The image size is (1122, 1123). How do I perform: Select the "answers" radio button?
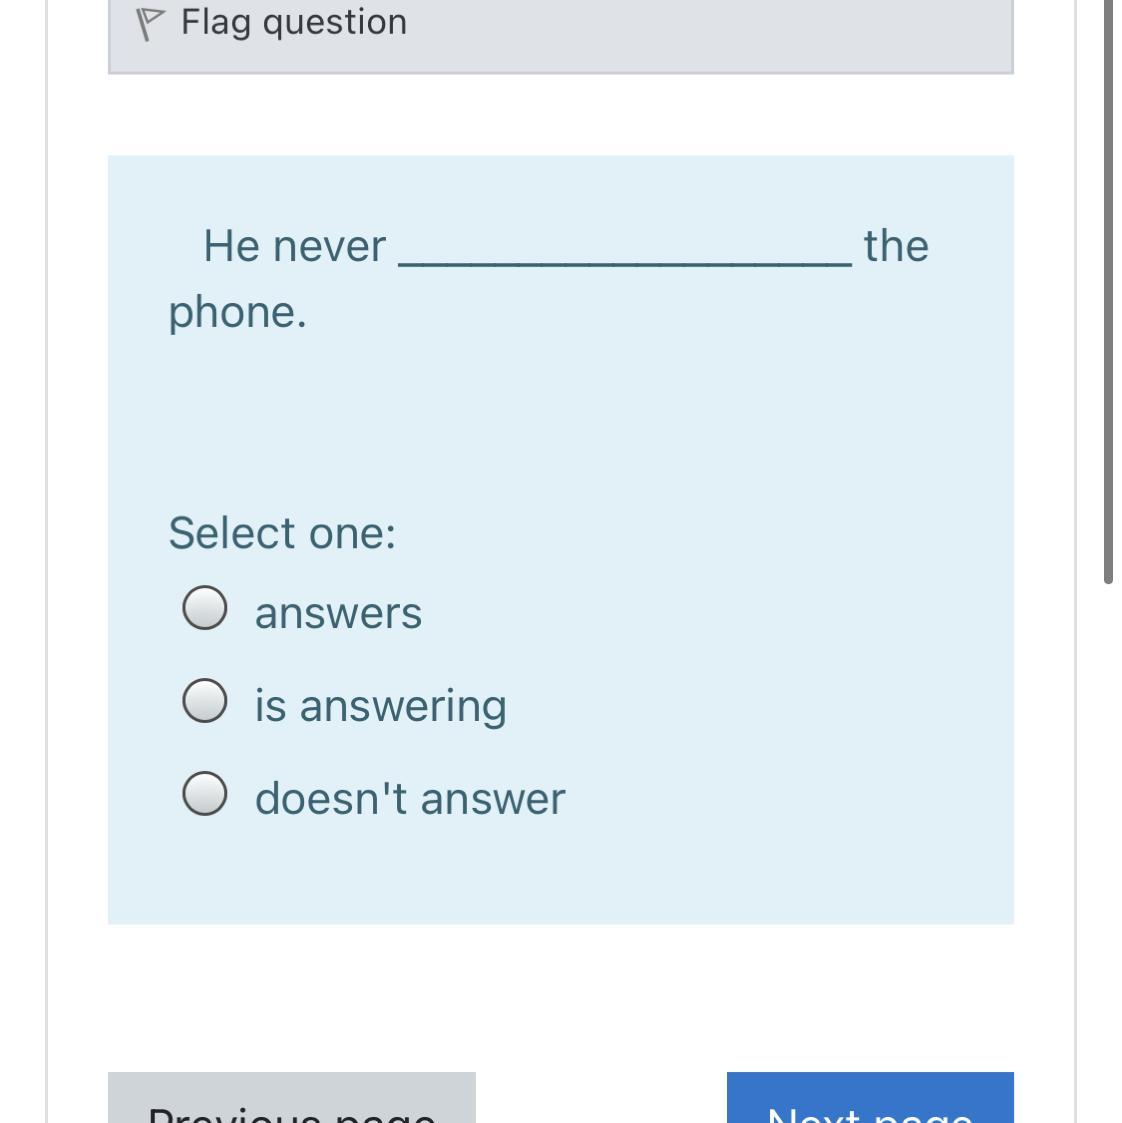(204, 608)
